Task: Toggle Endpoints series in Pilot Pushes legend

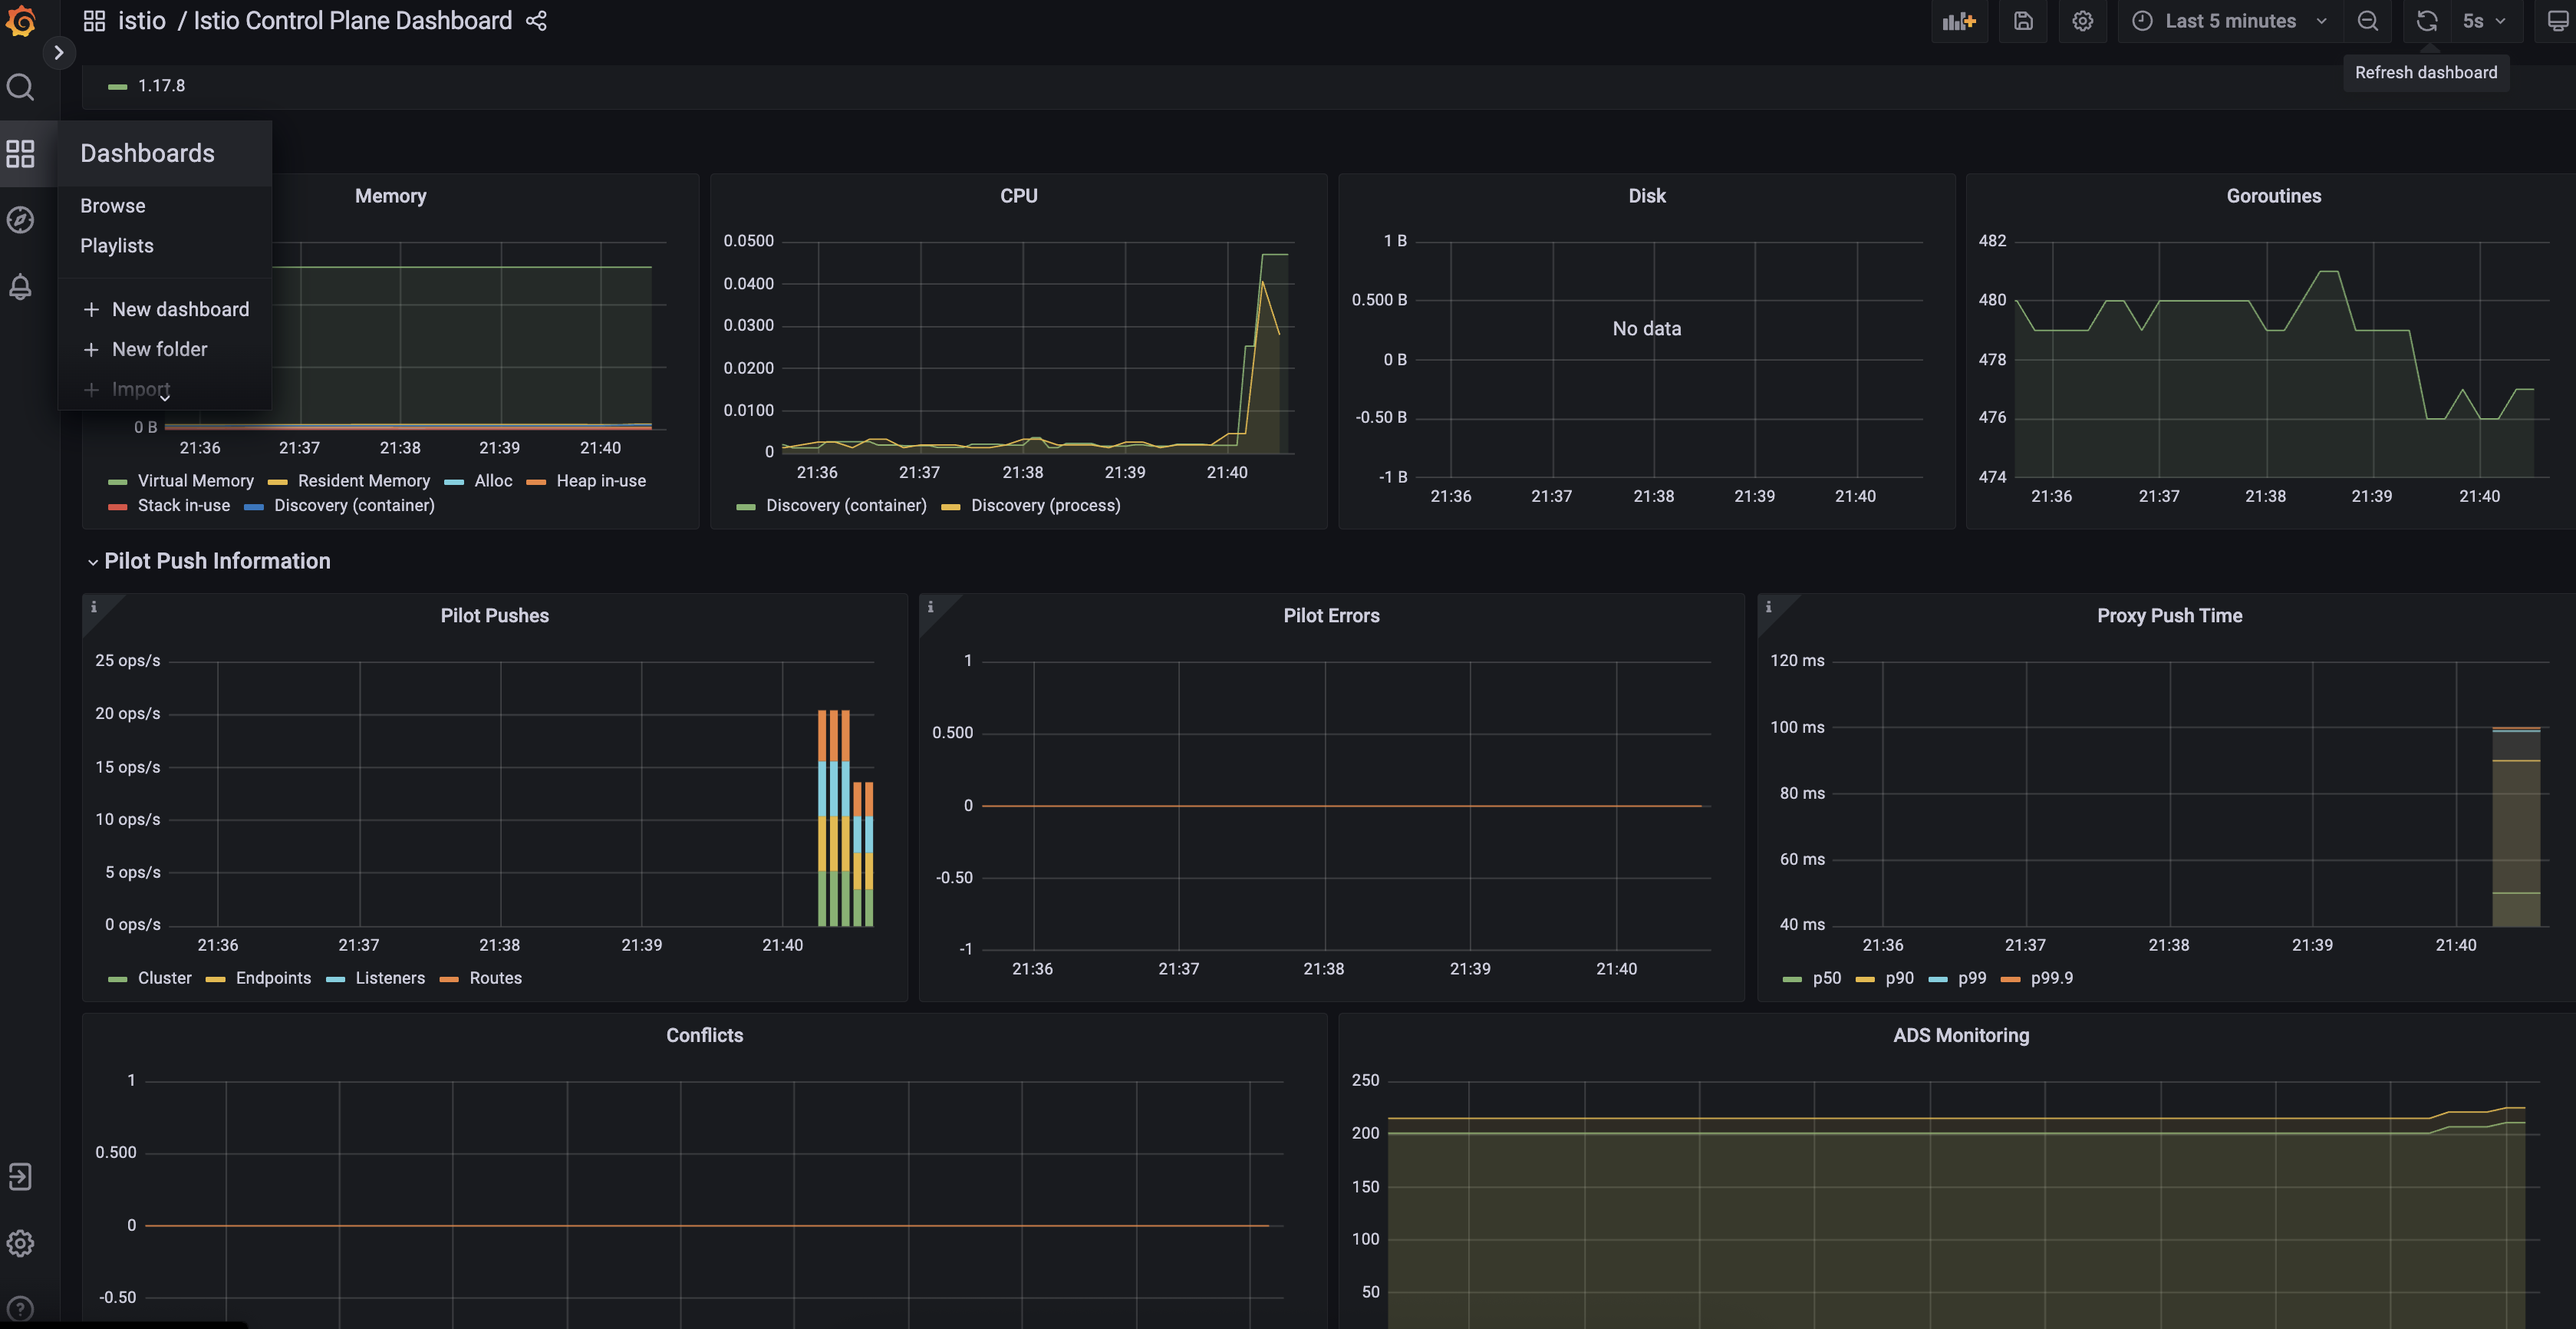Action: [272, 978]
